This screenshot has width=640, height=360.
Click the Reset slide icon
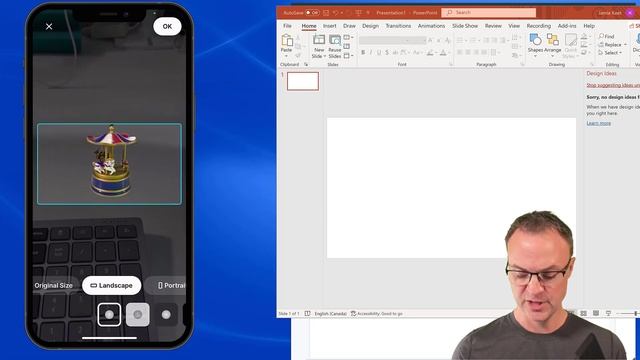(347, 47)
